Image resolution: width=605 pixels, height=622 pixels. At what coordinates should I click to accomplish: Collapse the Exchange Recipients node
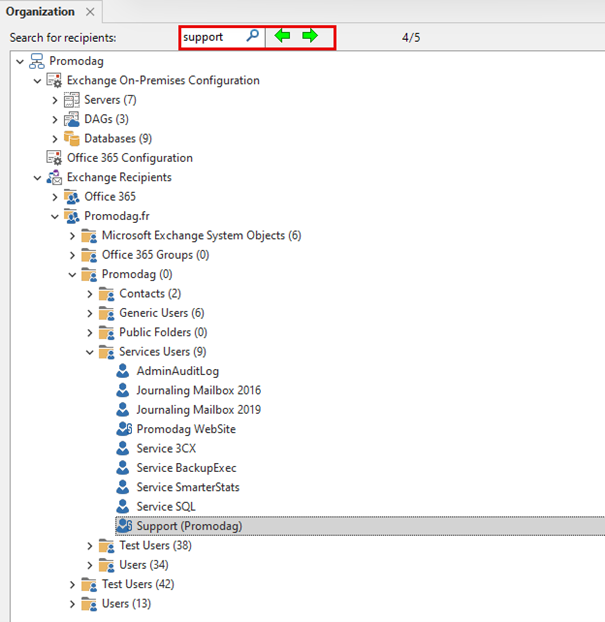[37, 178]
